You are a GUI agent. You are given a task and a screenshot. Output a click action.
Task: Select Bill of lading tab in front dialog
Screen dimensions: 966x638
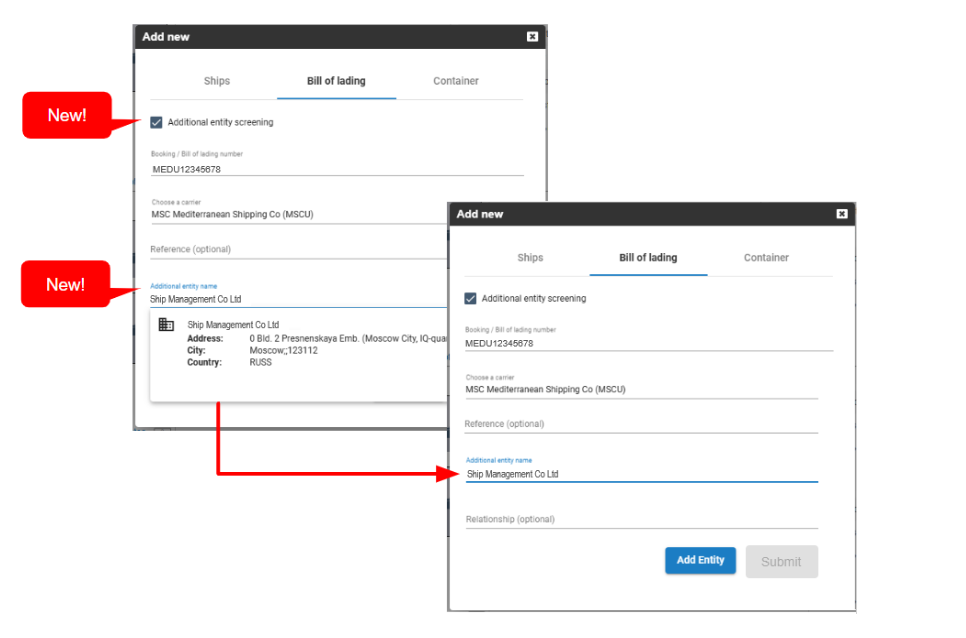tap(648, 258)
